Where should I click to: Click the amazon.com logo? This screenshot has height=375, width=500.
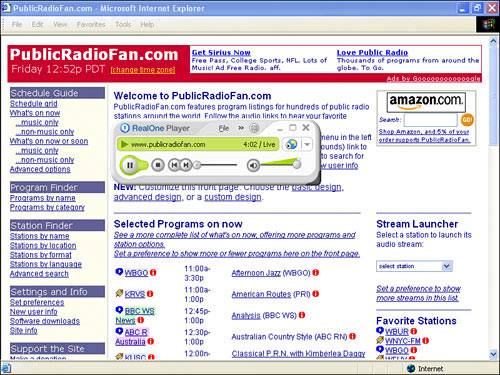pyautogui.click(x=426, y=102)
